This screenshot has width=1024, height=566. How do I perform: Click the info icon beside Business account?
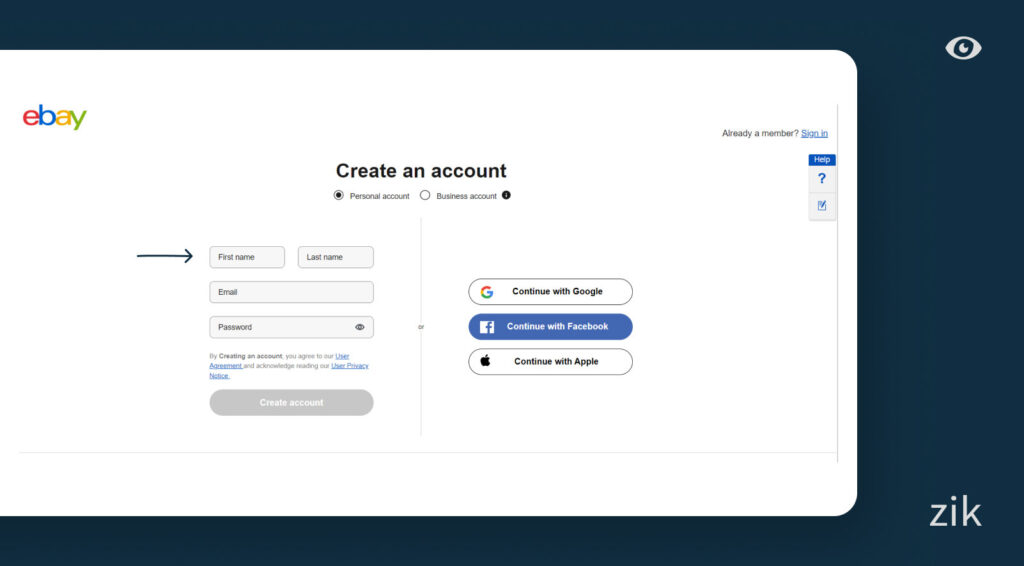click(x=506, y=195)
